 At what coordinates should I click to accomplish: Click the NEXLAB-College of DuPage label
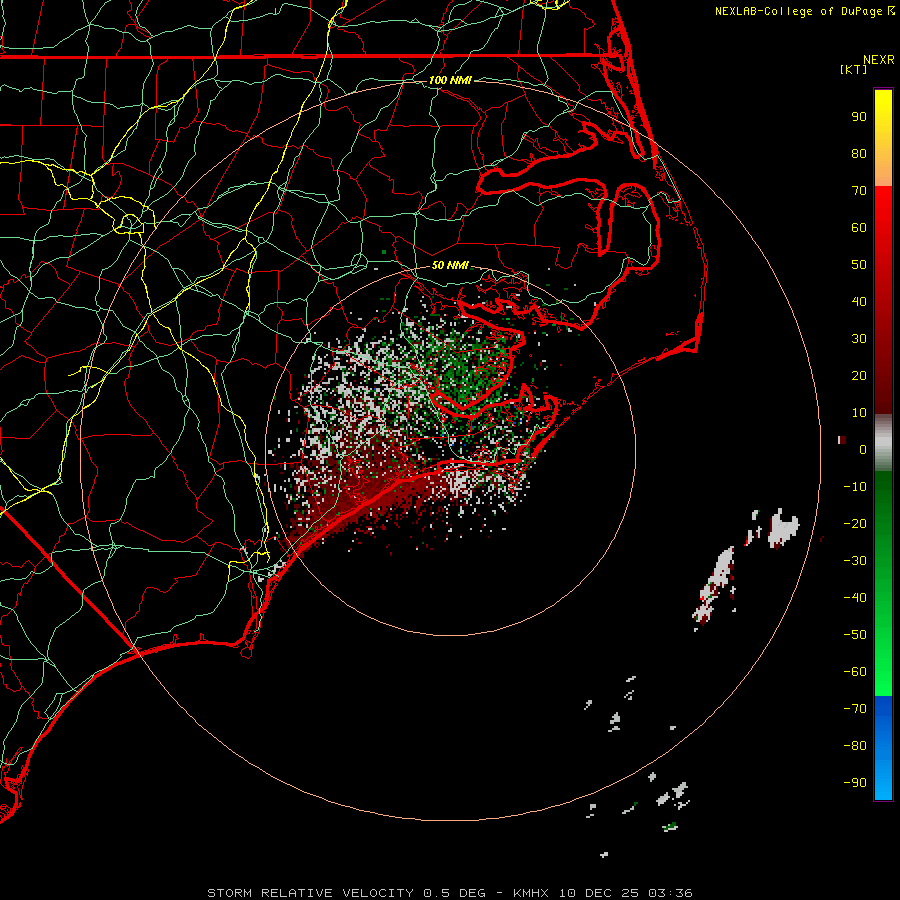click(x=799, y=11)
